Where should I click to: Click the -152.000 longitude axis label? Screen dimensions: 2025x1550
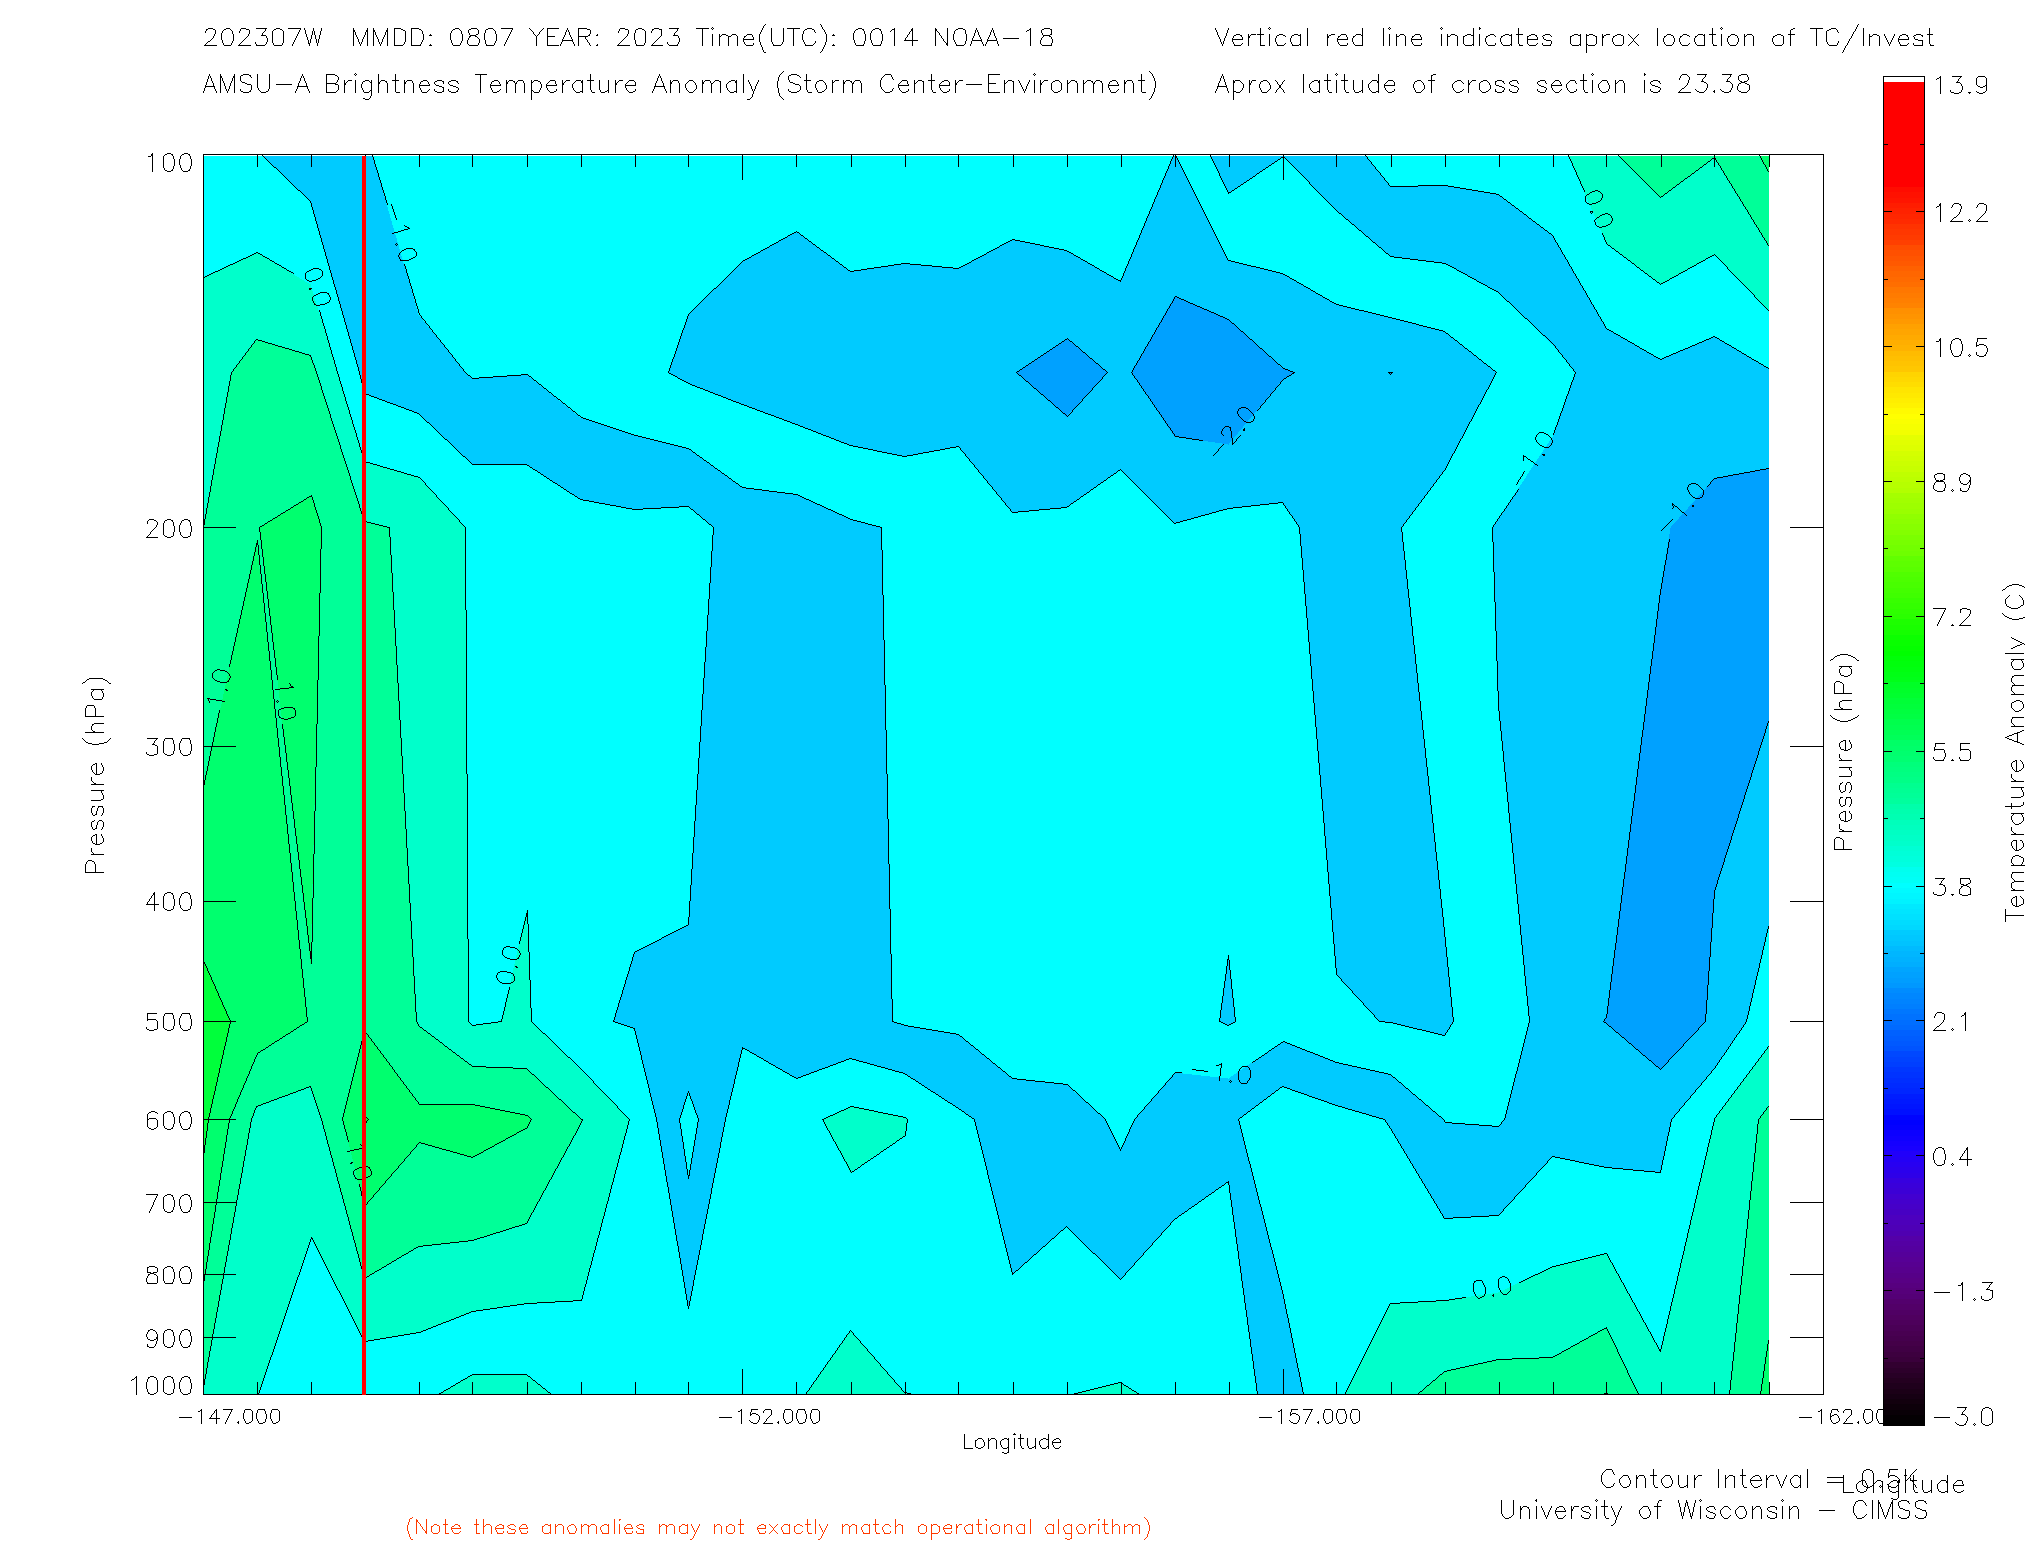tap(770, 1416)
